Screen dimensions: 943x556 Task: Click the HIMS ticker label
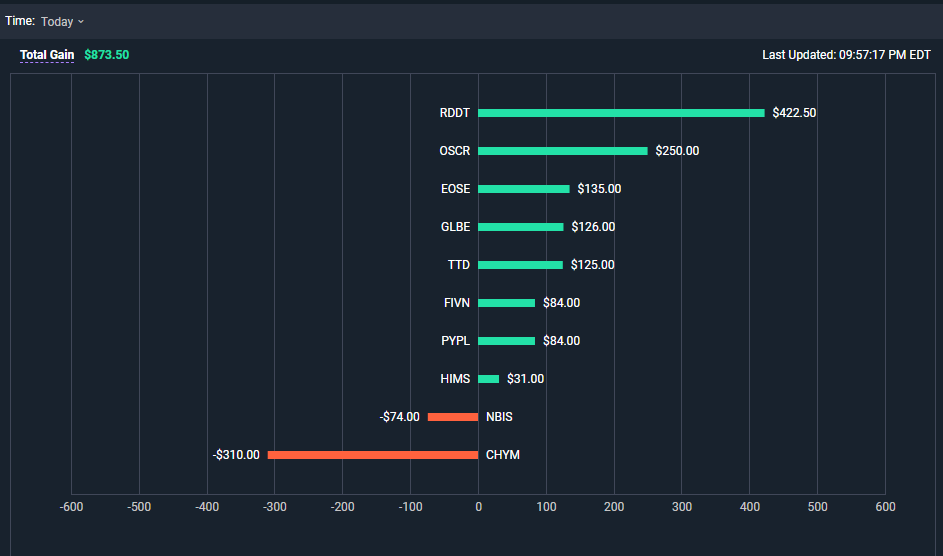(x=455, y=379)
